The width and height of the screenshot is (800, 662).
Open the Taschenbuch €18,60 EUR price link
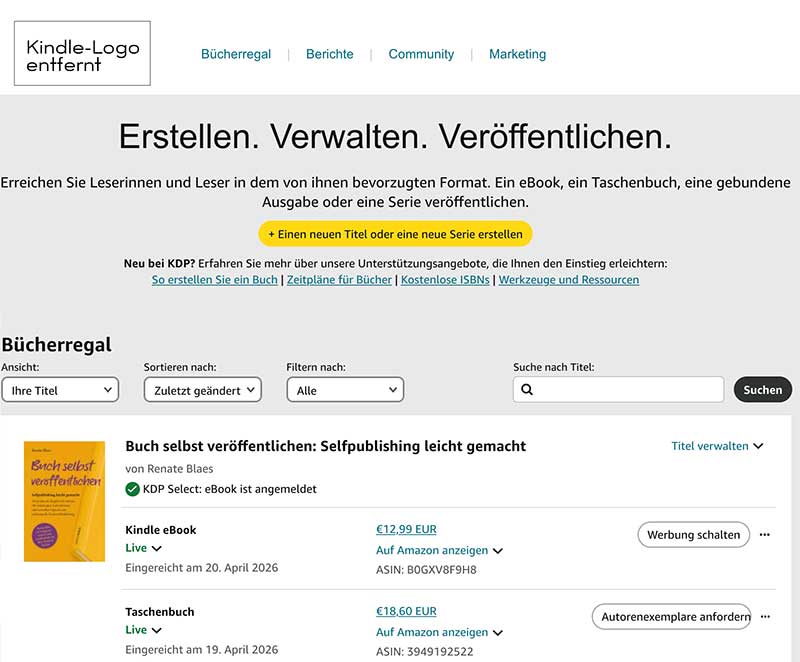click(x=406, y=611)
